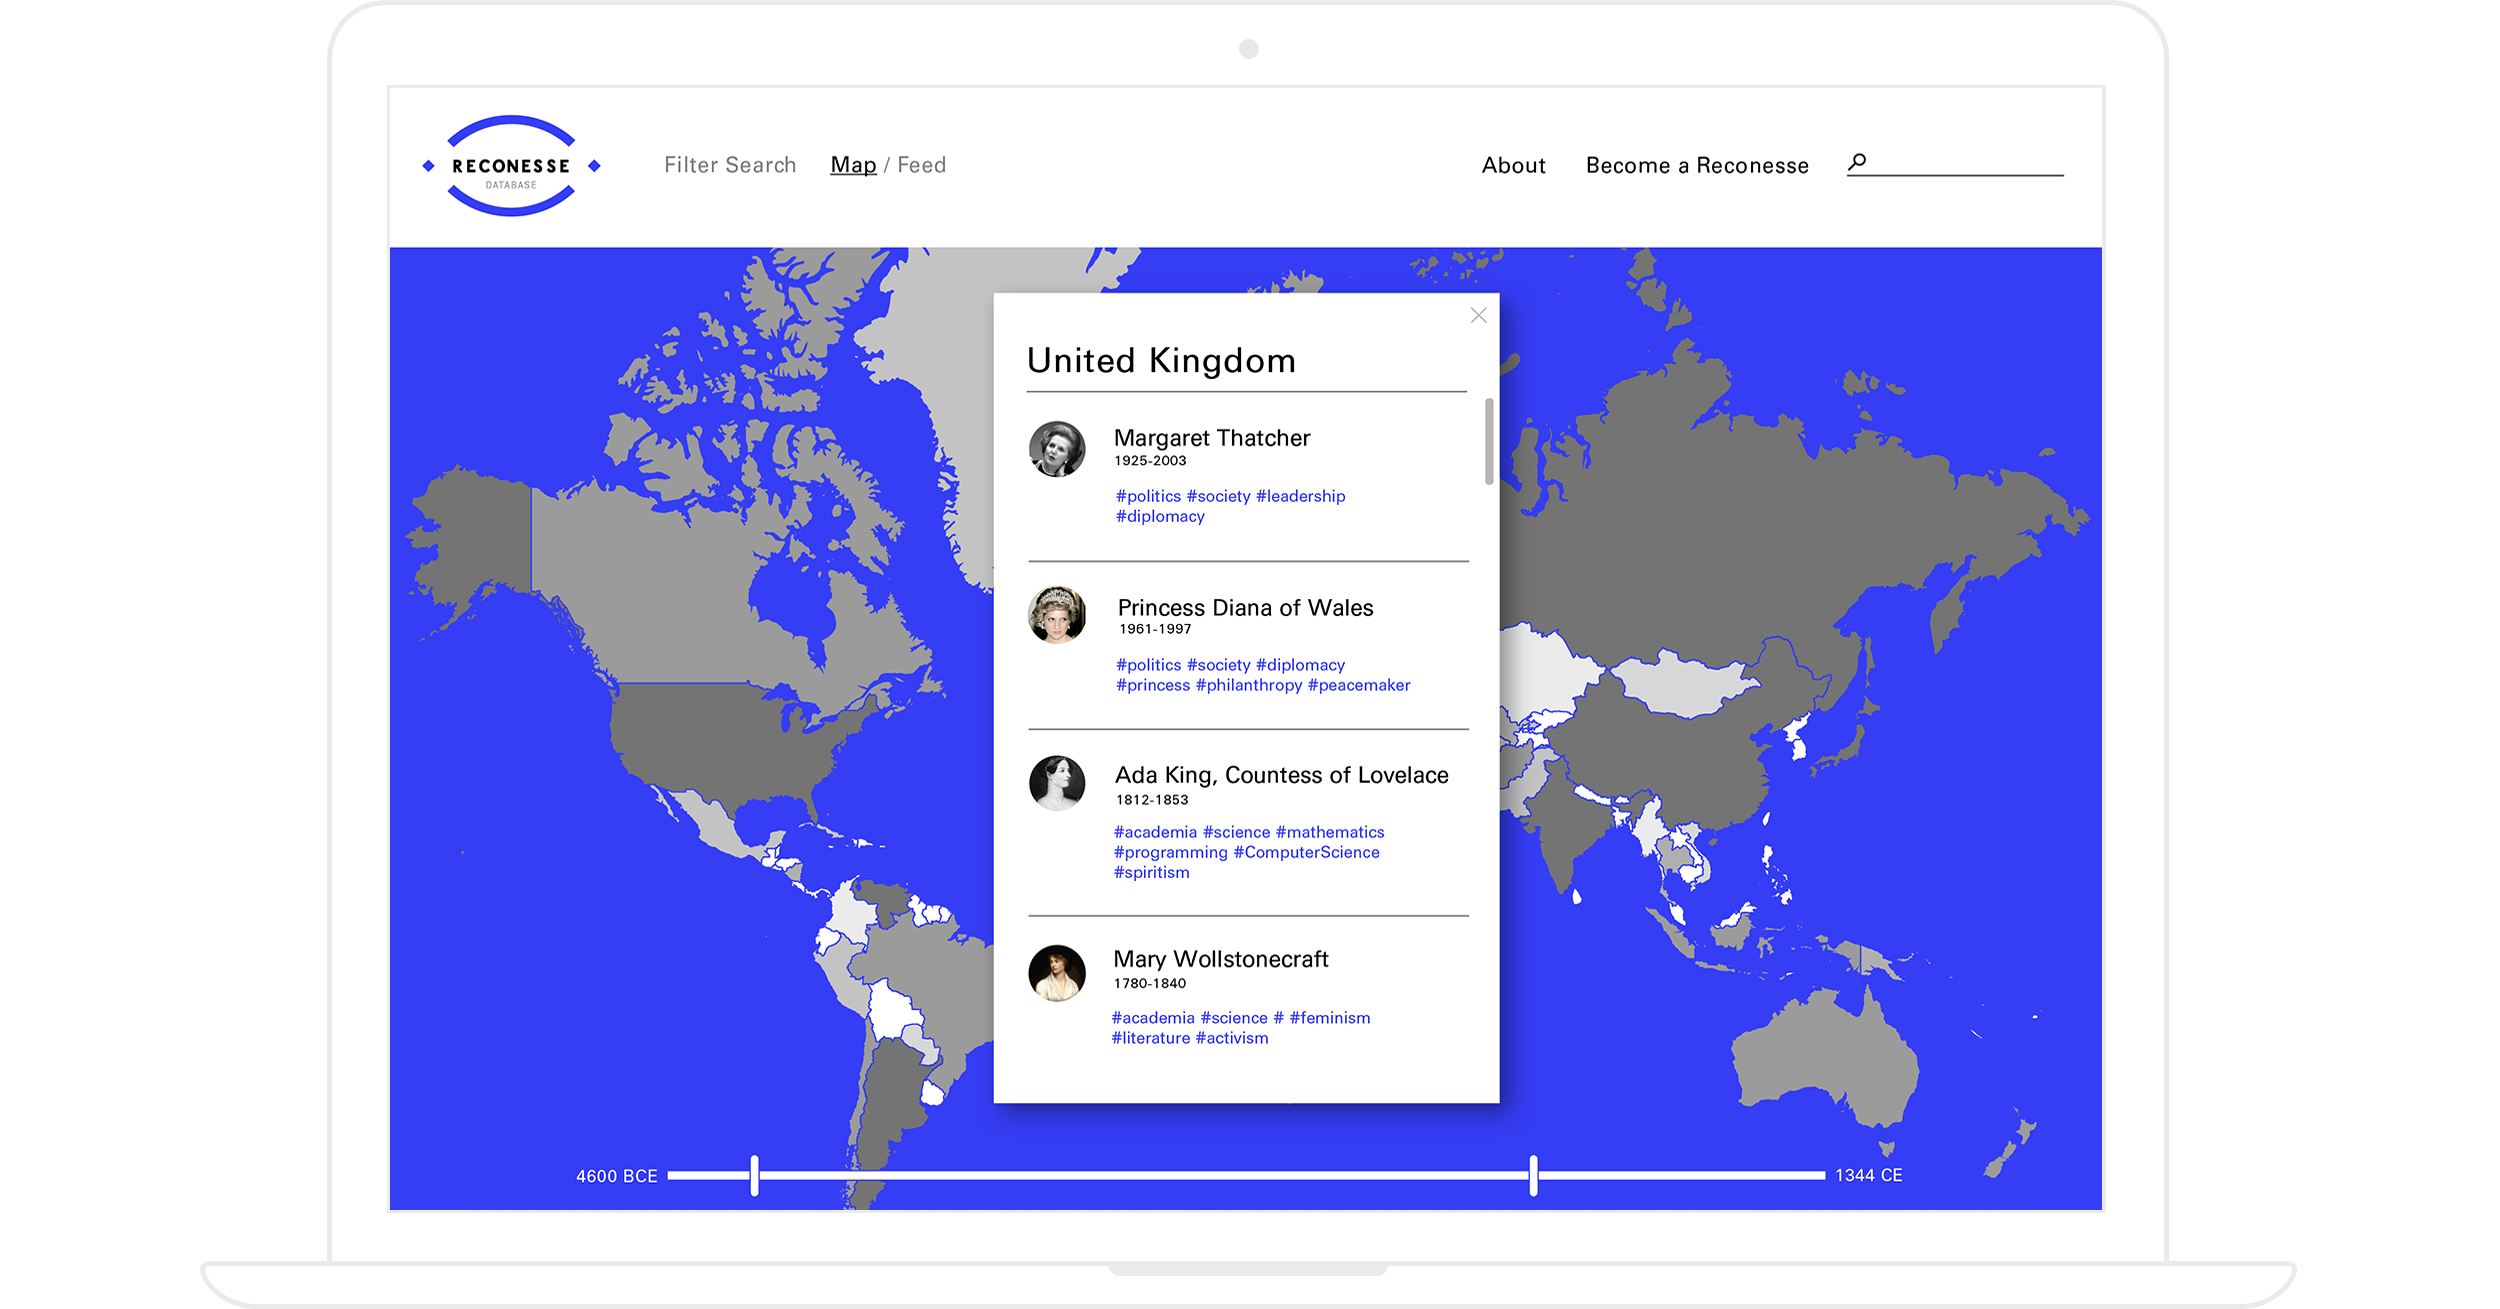The image size is (2500, 1309).
Task: Click #philanthropy tag under Princess Diana
Action: [x=1249, y=685]
